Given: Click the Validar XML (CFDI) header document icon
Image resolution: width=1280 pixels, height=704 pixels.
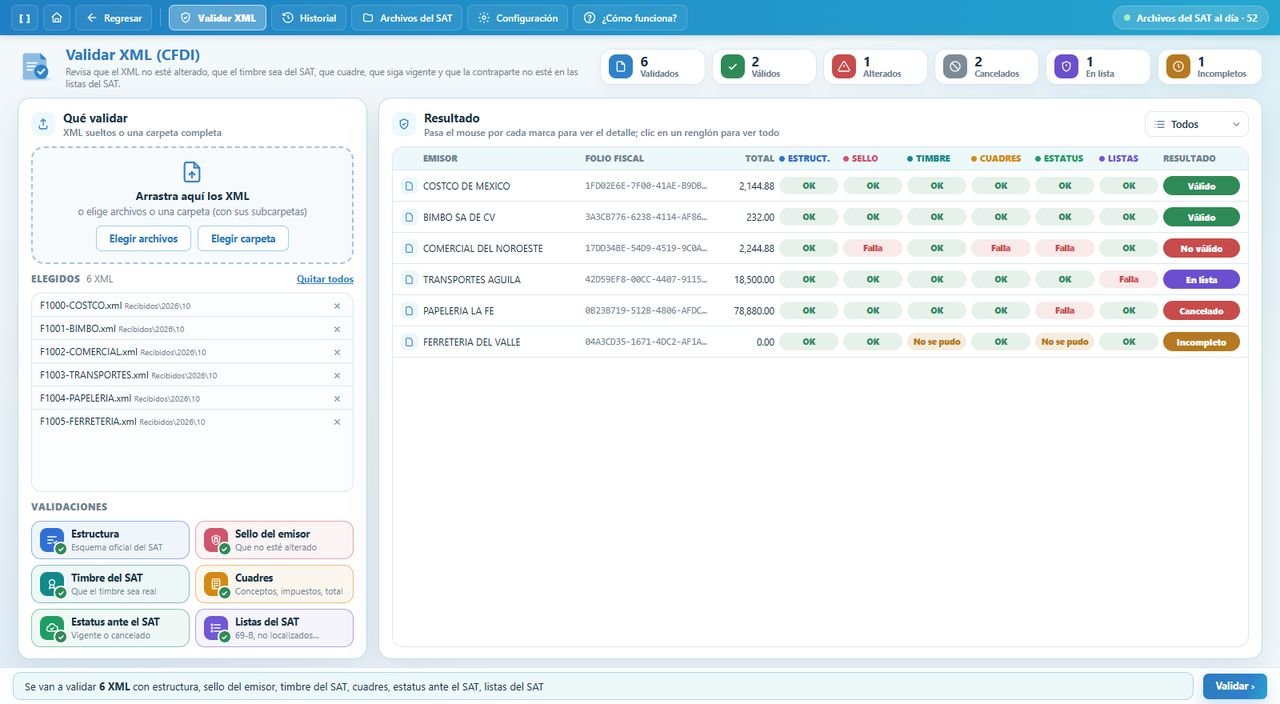Looking at the screenshot, I should coord(35,67).
